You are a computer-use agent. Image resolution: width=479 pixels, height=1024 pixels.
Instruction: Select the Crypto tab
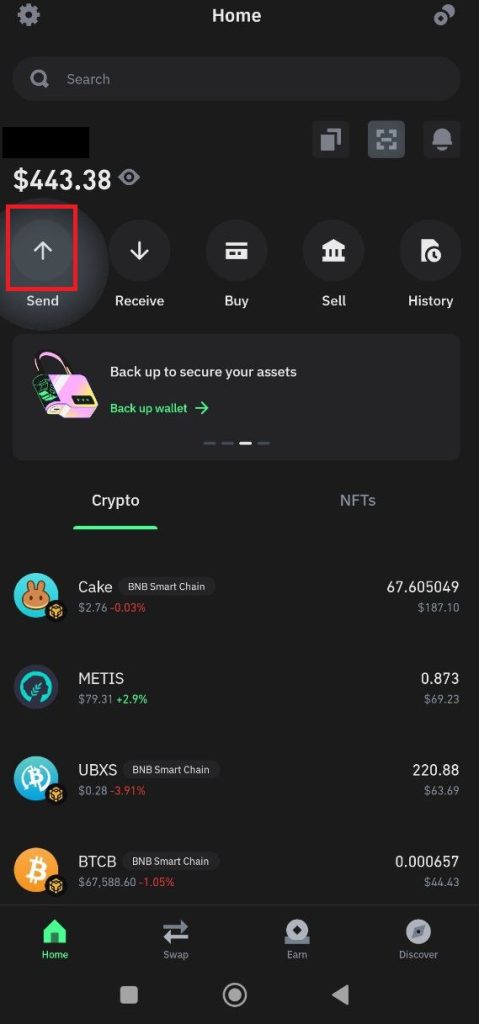tap(116, 501)
